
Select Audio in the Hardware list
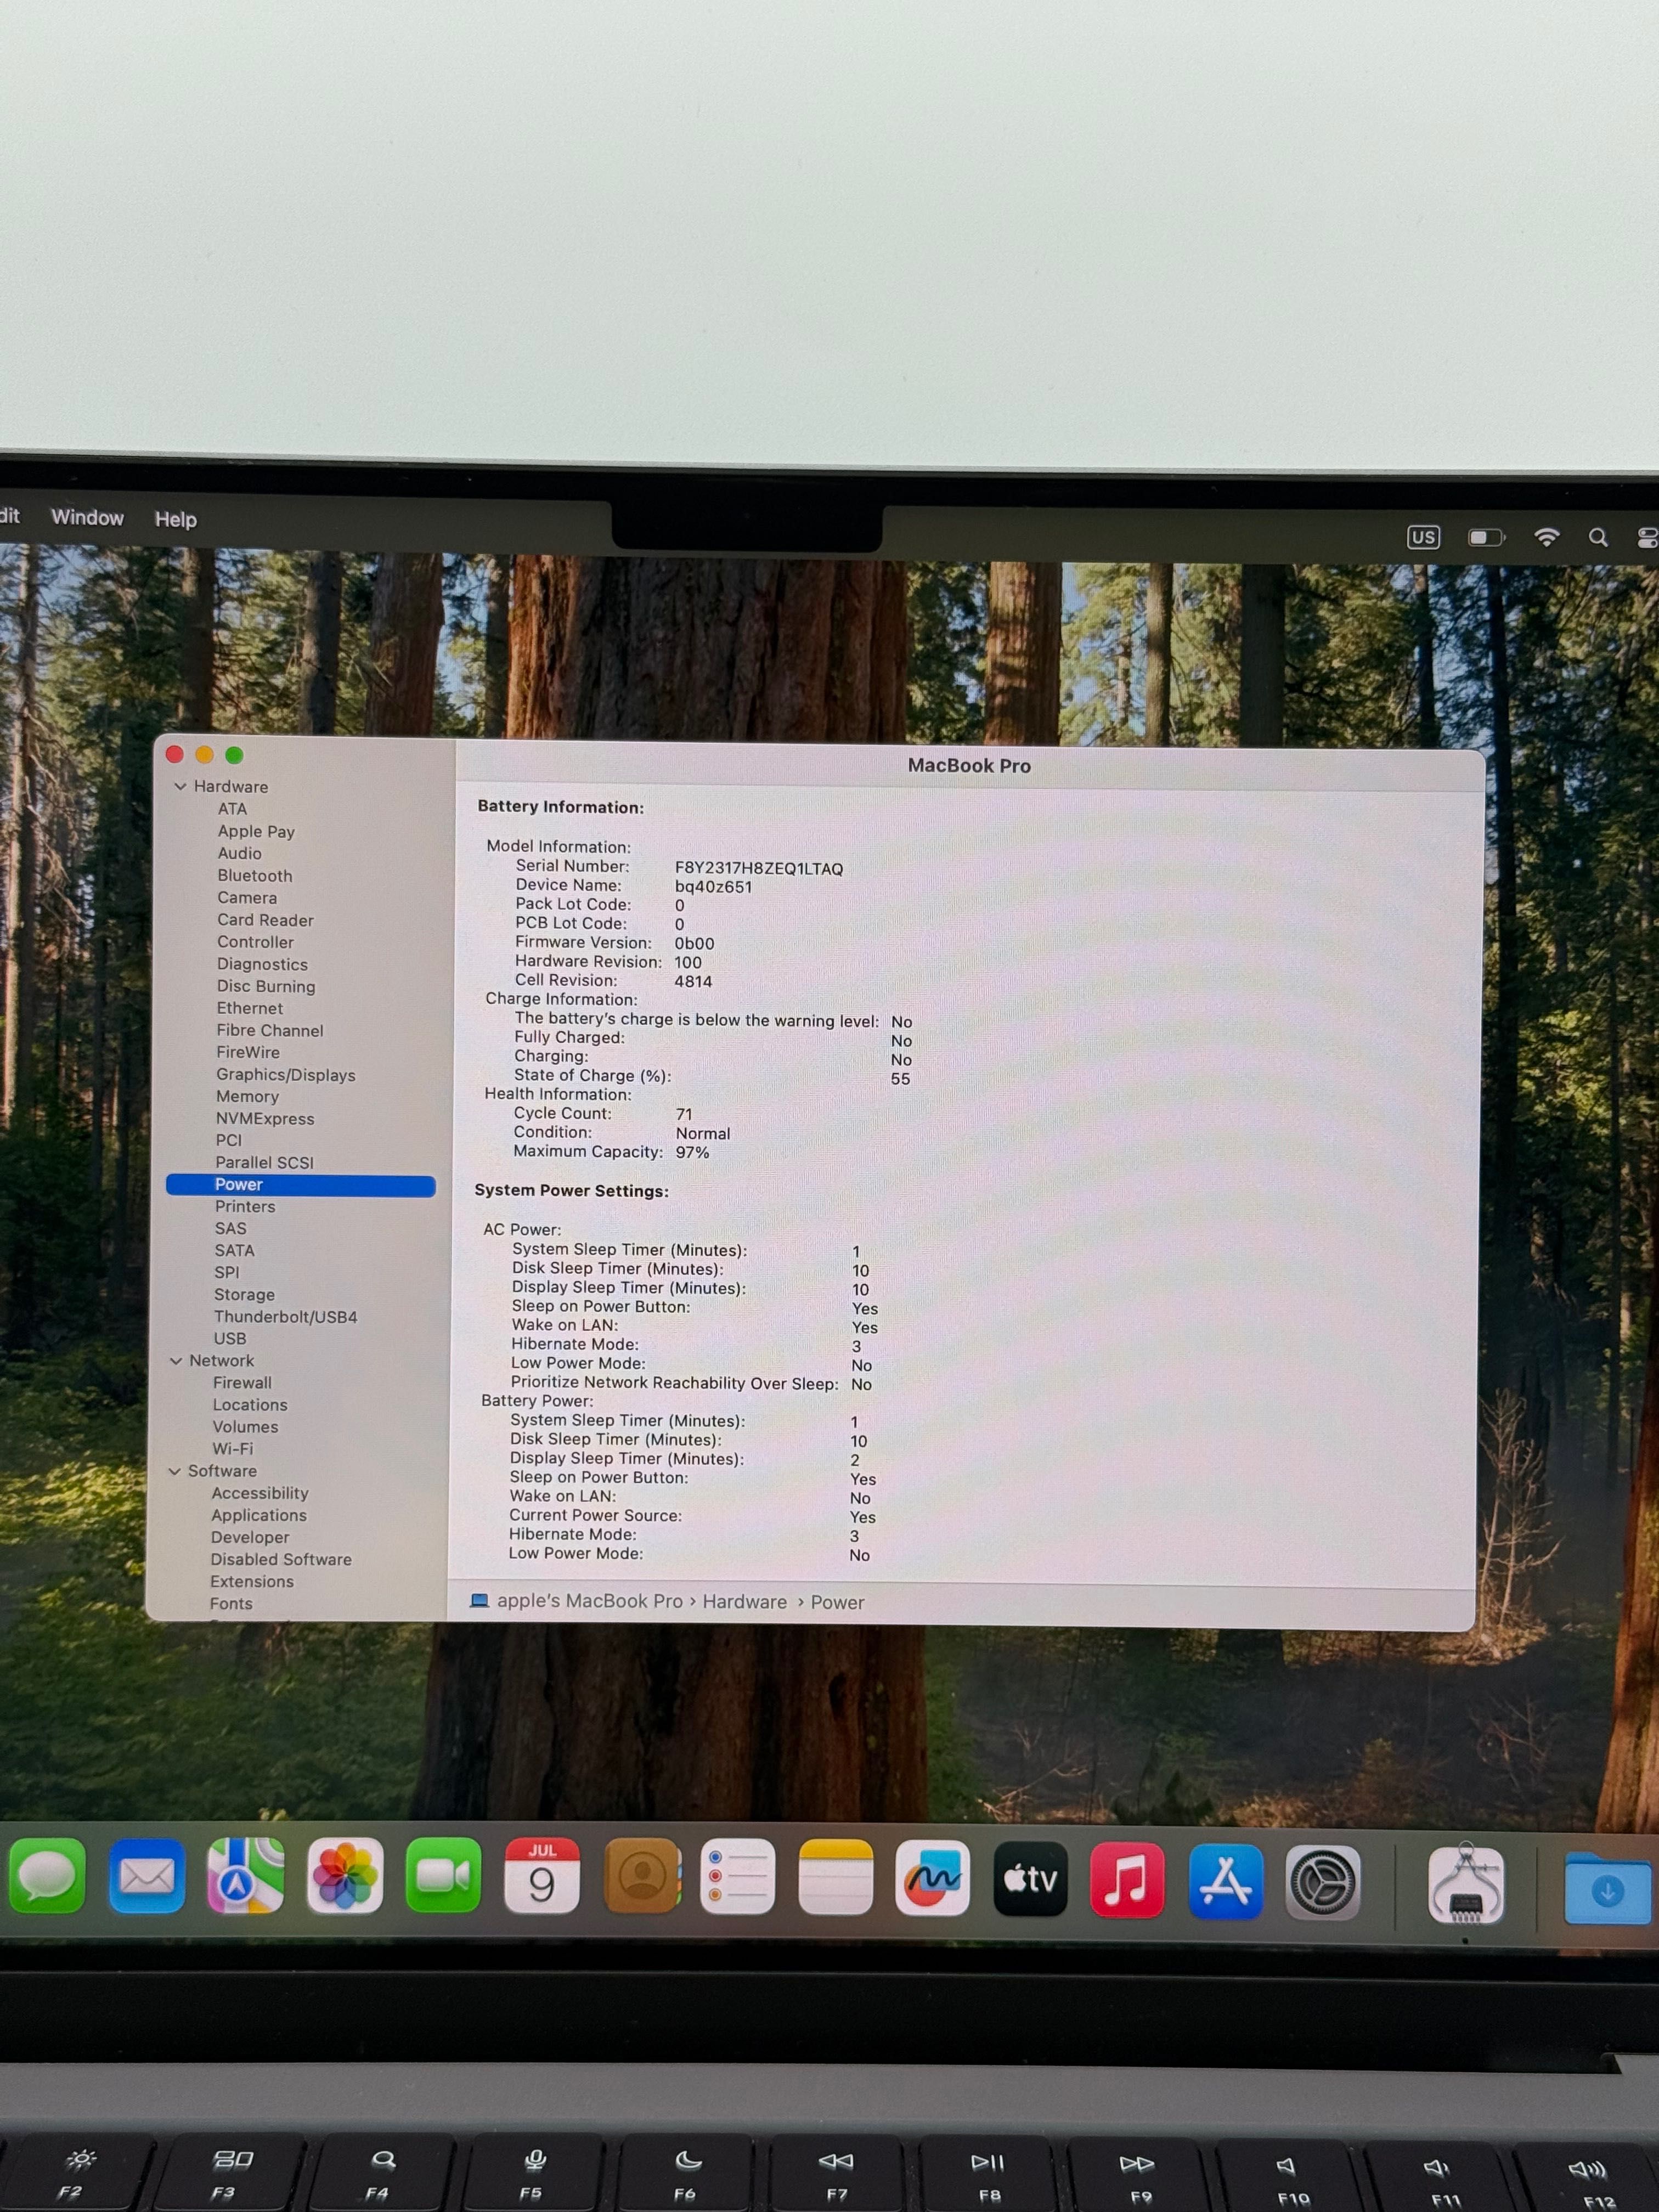tap(240, 853)
